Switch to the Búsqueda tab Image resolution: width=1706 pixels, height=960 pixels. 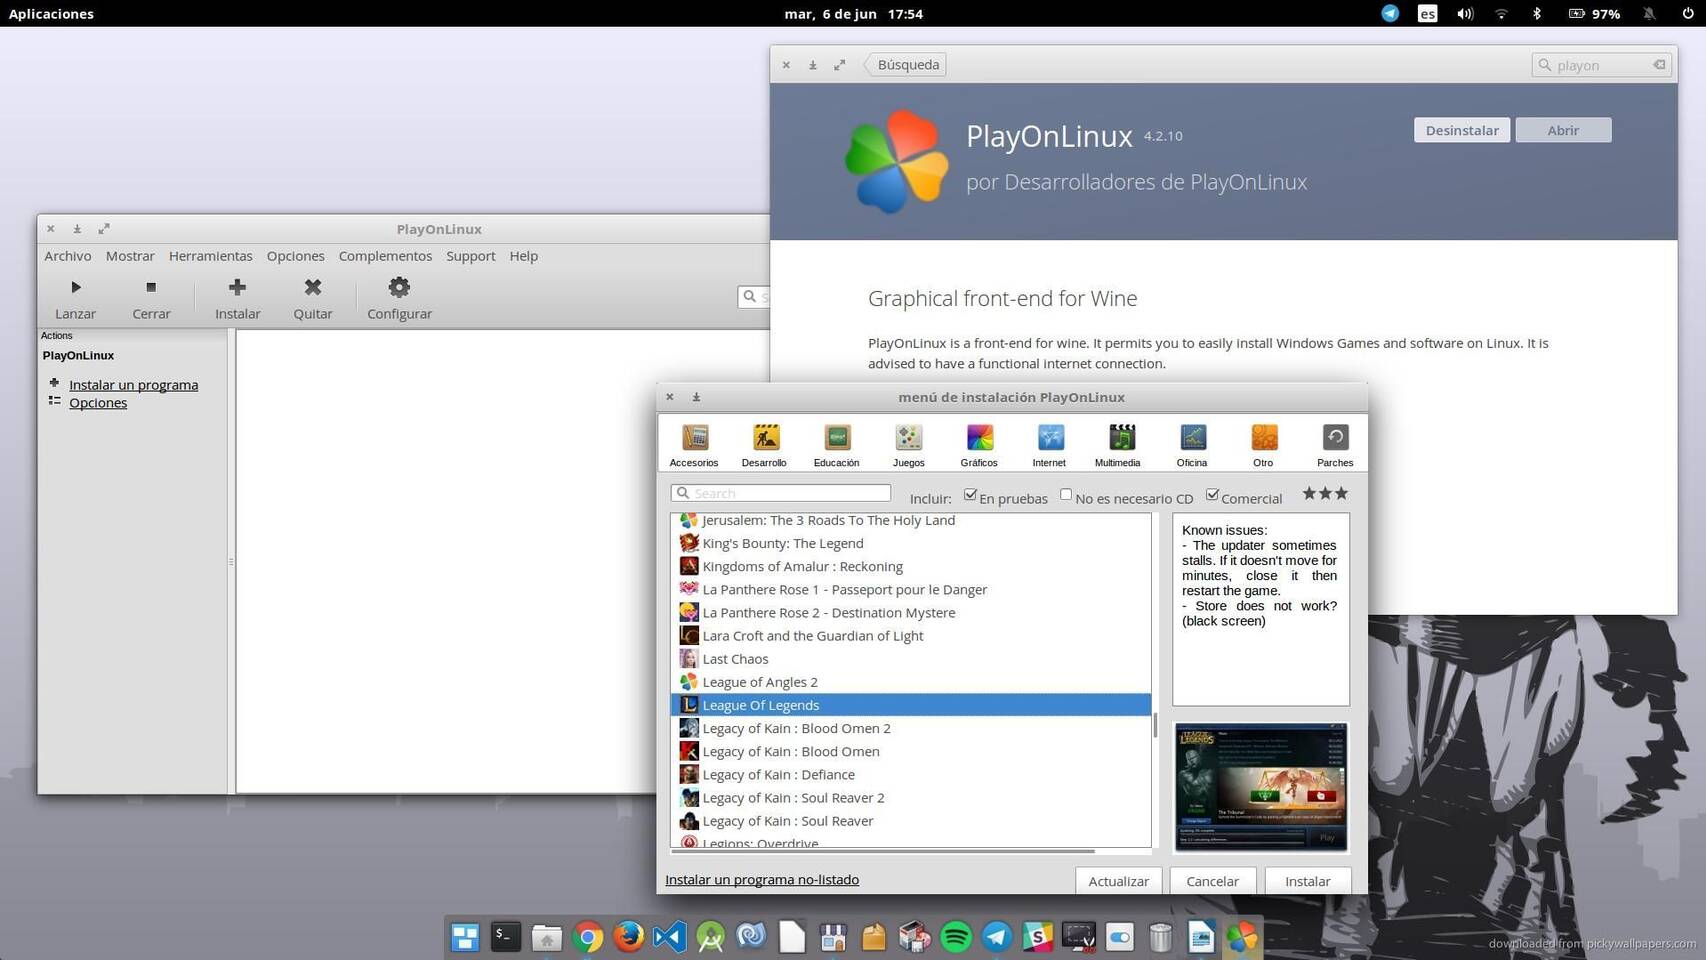pos(906,64)
